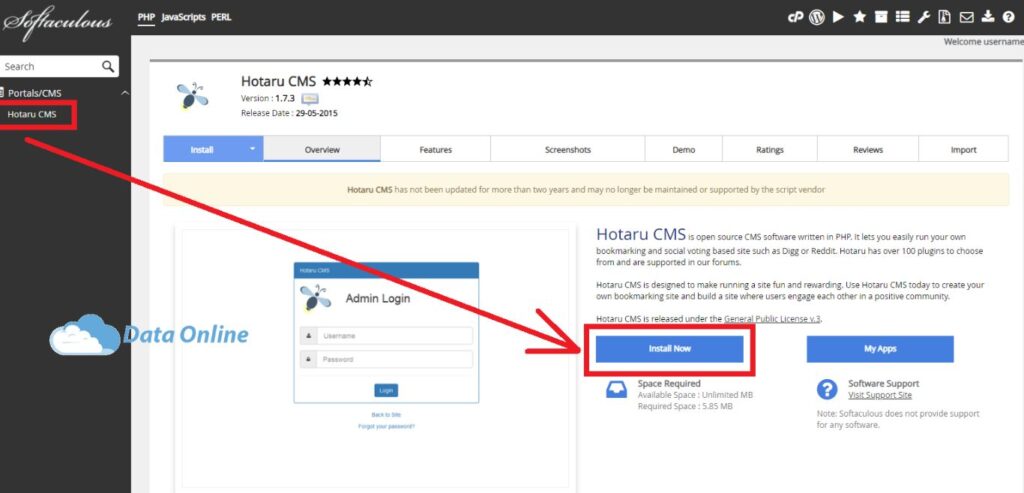The height and width of the screenshot is (493, 1024).
Task: Switch to the Overview tab
Action: 322,150
